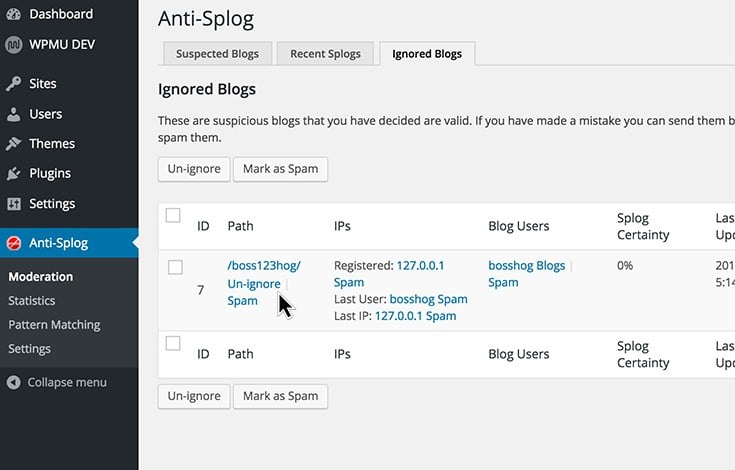Open the Recent Splogs tab
Image resolution: width=735 pixels, height=470 pixels.
tap(325, 54)
